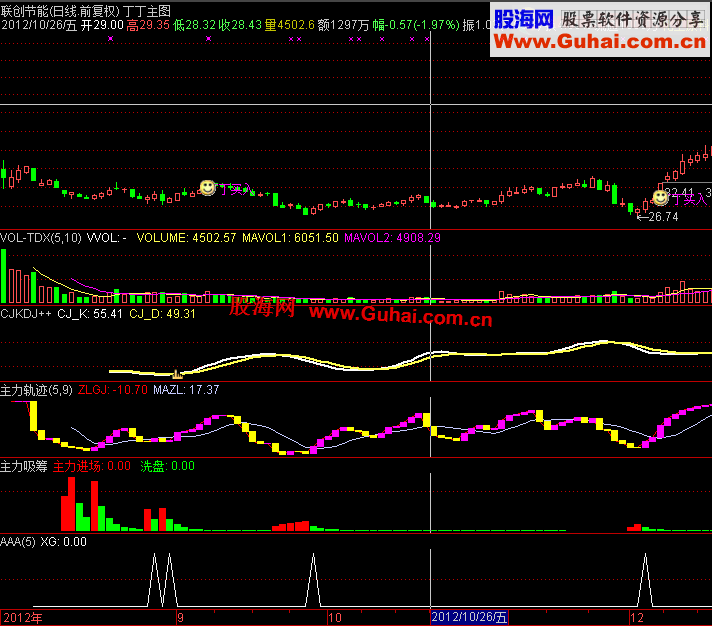Click the tallest red bar in 主力吸筹 panel

pos(71,504)
